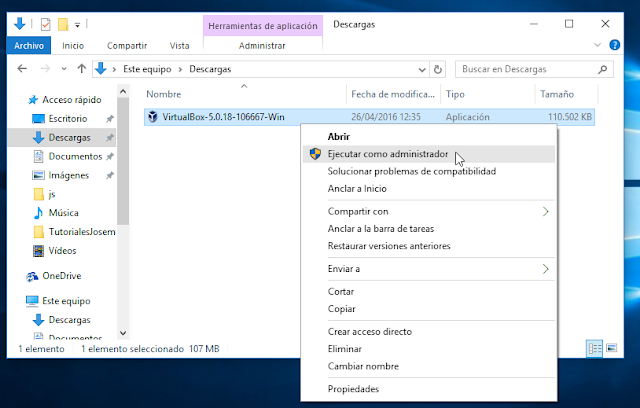Open Descargas under Este equipo
Viewport: 640px width, 408px height.
(x=69, y=320)
